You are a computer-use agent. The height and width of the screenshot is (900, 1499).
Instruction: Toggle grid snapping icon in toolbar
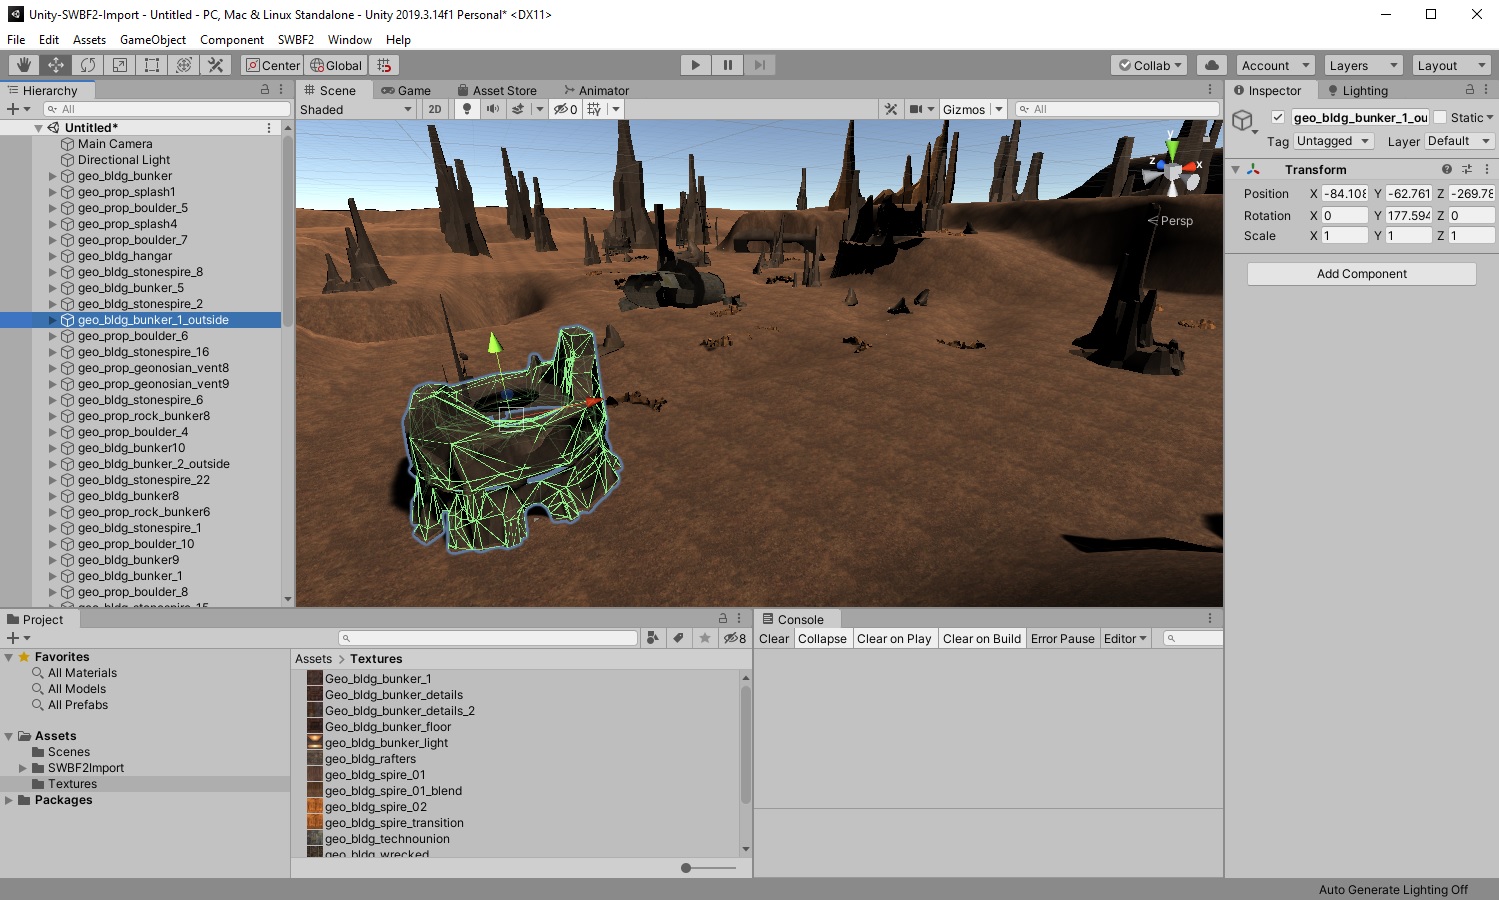pyautogui.click(x=384, y=65)
